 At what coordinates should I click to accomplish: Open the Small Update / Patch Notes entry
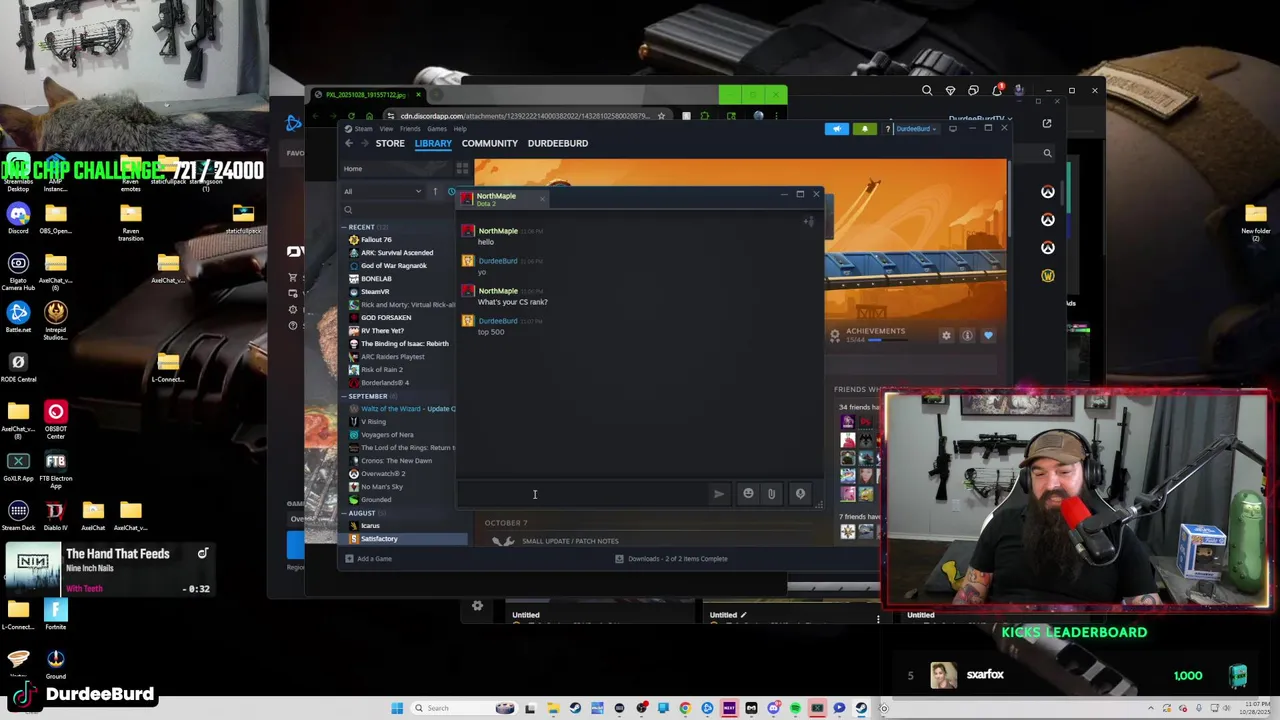click(x=570, y=541)
